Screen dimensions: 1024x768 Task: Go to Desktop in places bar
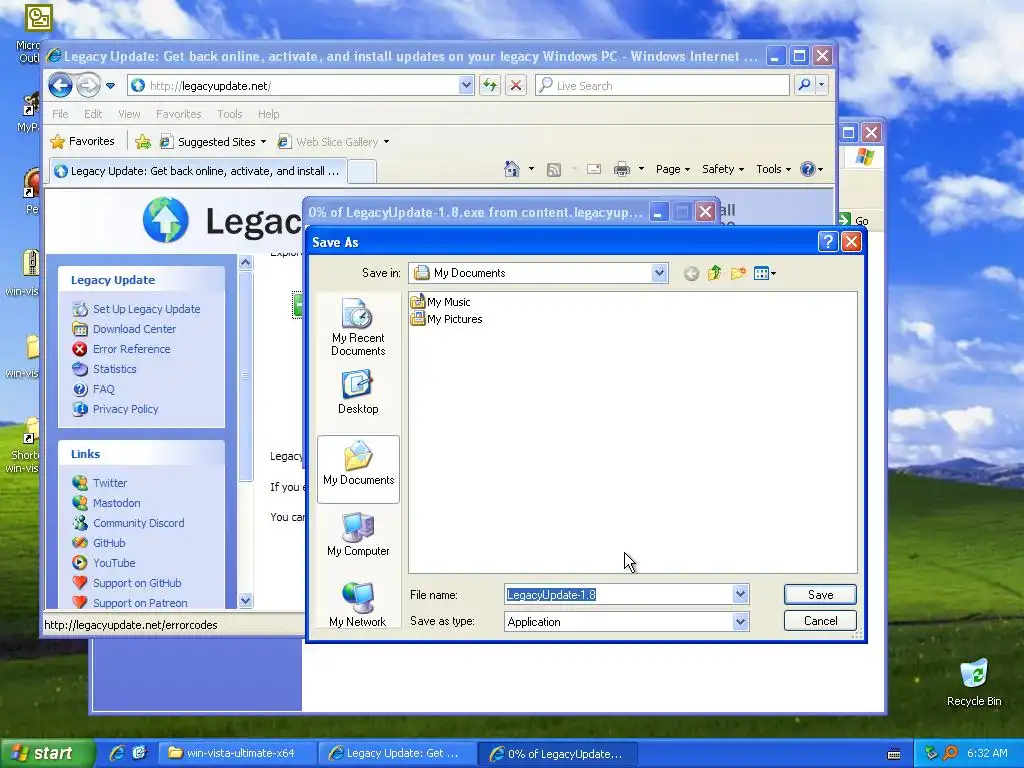point(358,392)
